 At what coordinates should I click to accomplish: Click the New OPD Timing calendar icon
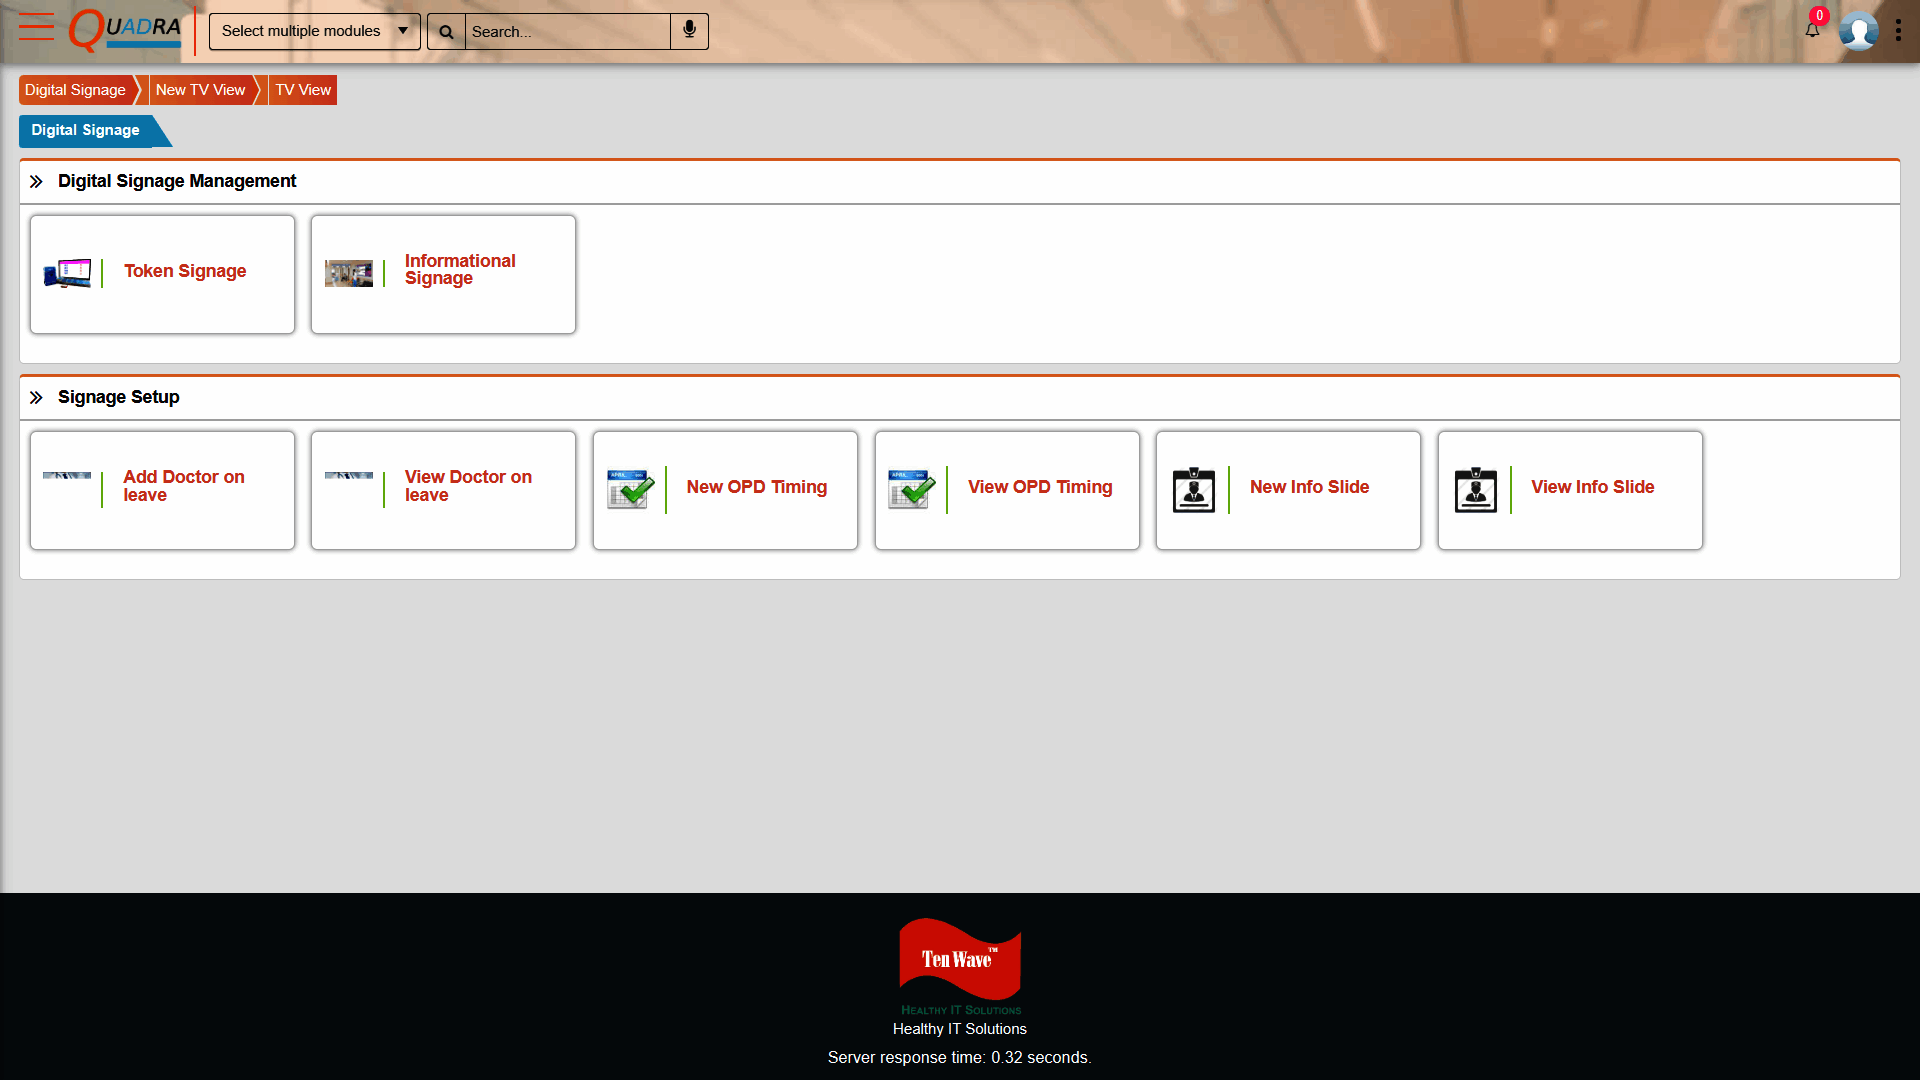coord(630,489)
